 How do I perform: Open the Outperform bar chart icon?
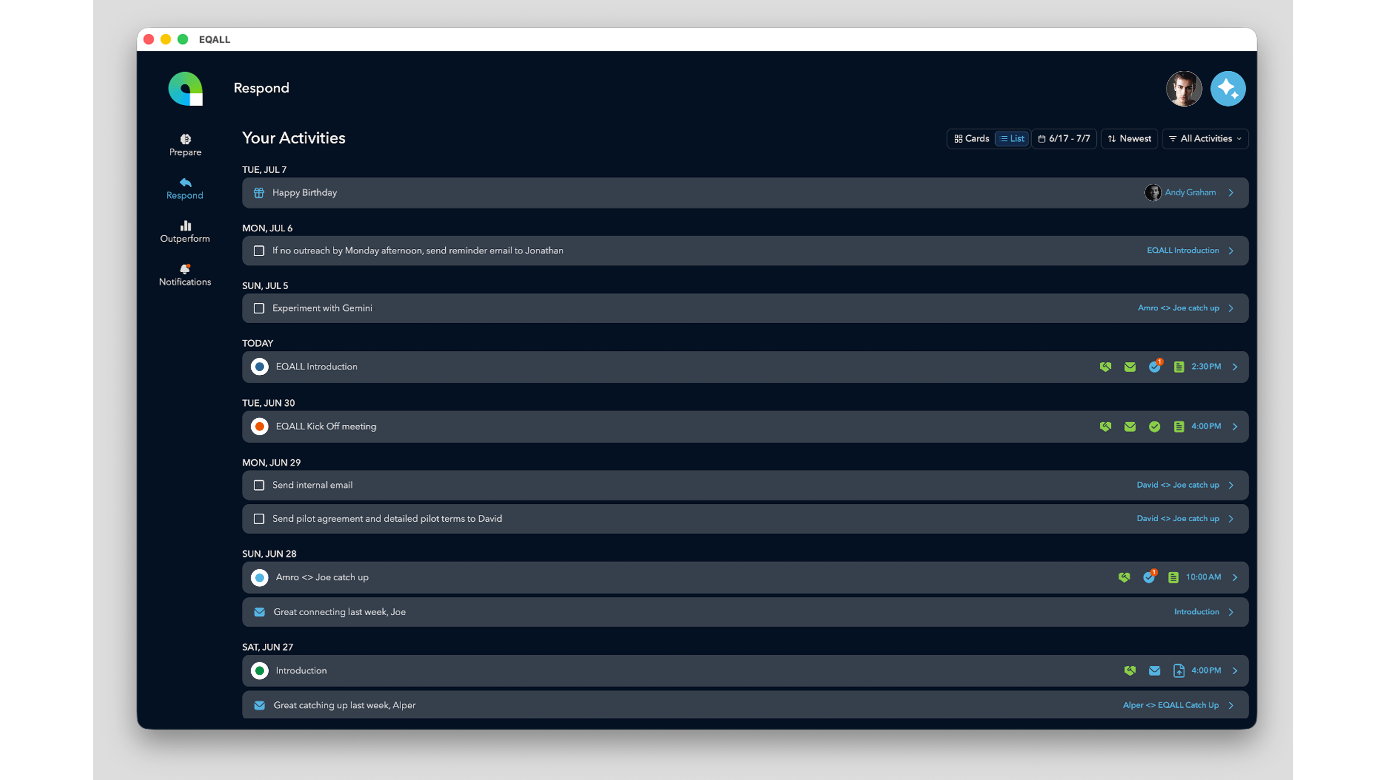[185, 226]
